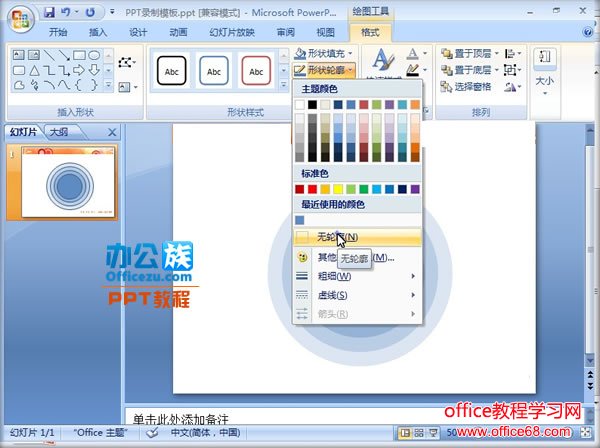Image resolution: width=600 pixels, height=448 pixels.
Task: Select the recently used blue color swatch
Action: click(300, 220)
